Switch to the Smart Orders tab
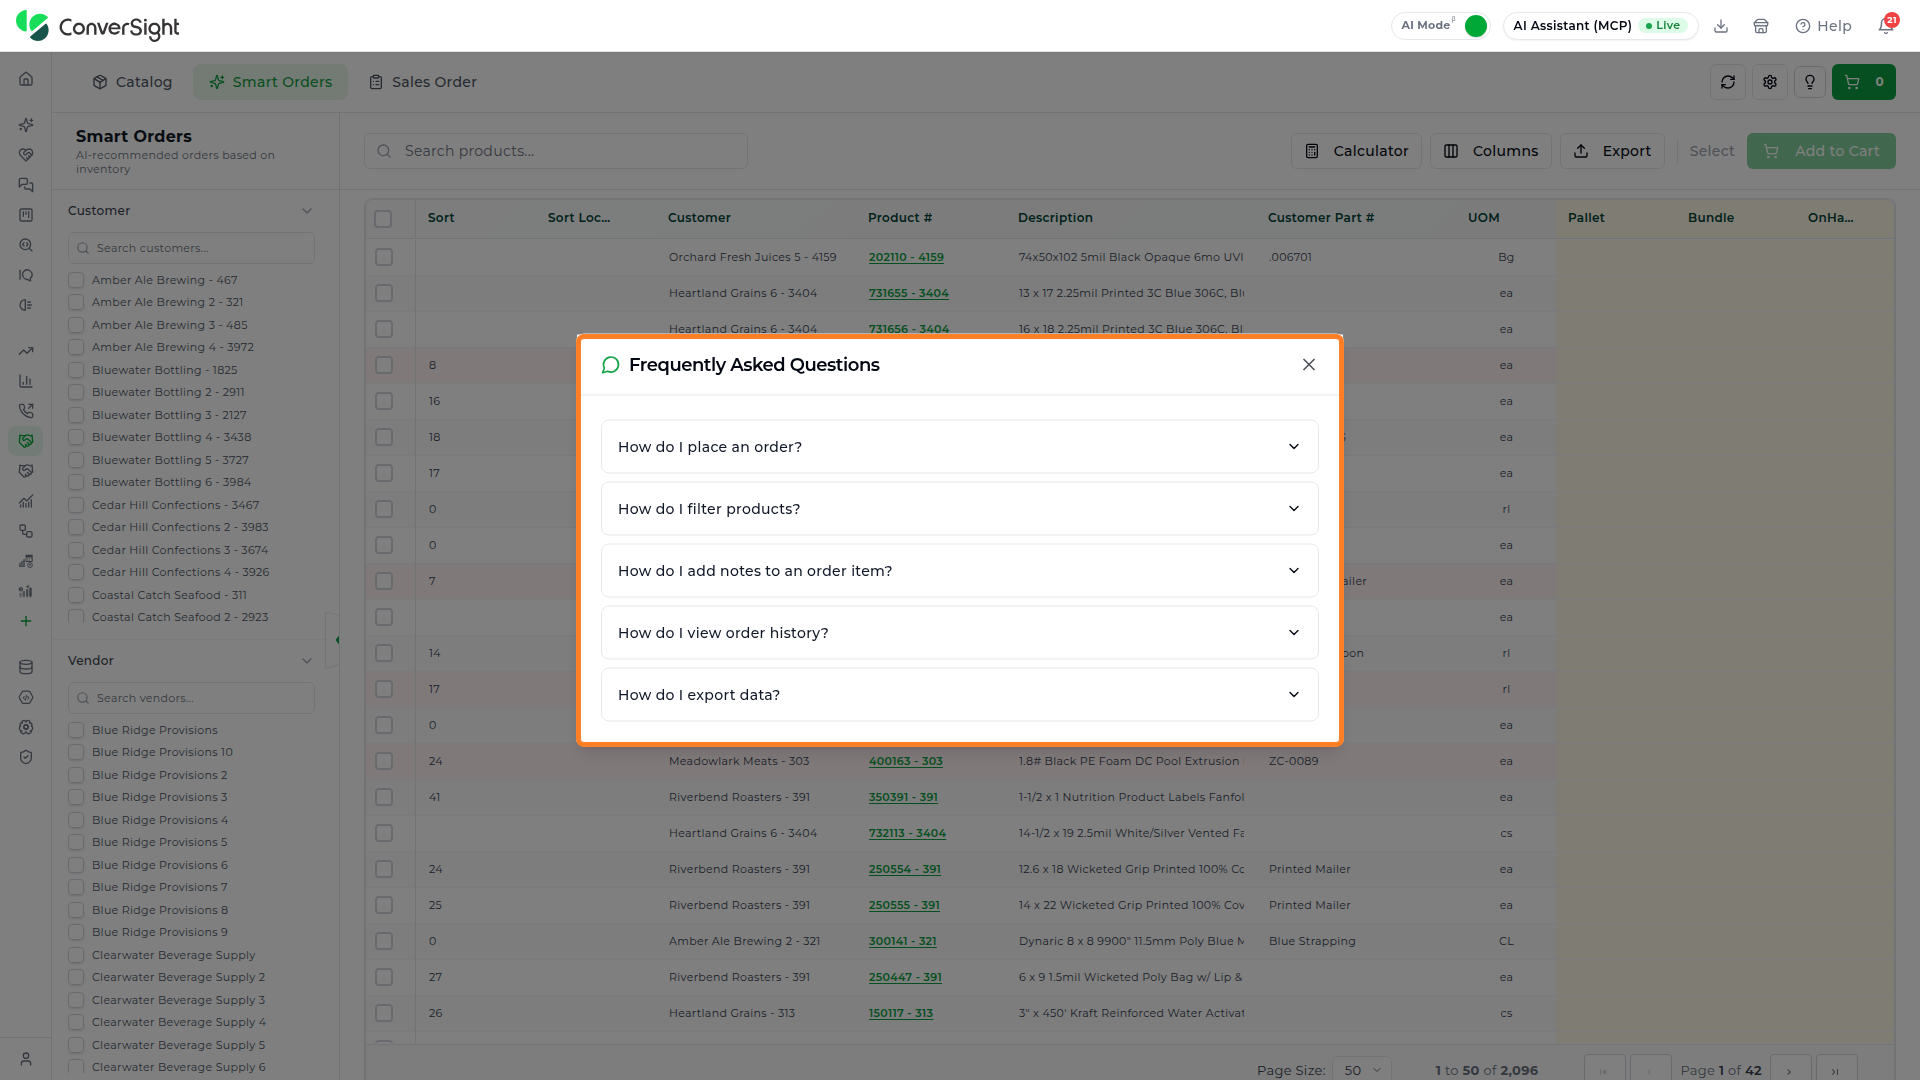The width and height of the screenshot is (1920, 1080). click(x=270, y=82)
